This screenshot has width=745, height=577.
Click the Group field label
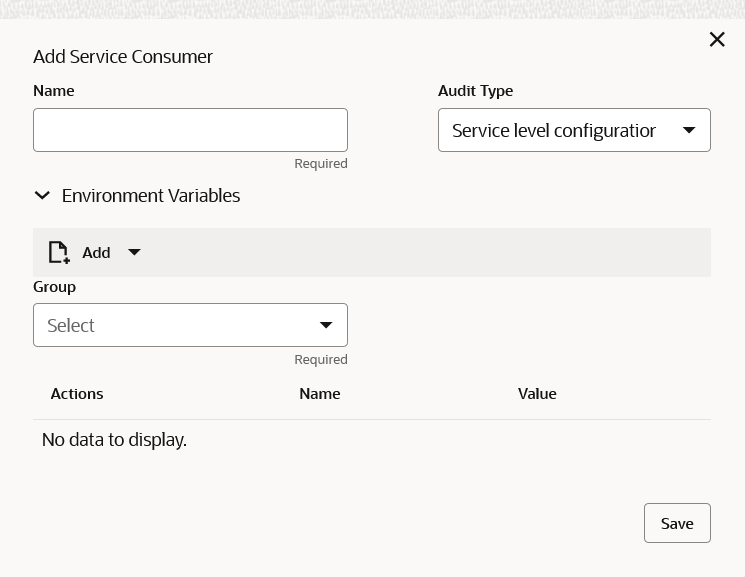point(54,287)
